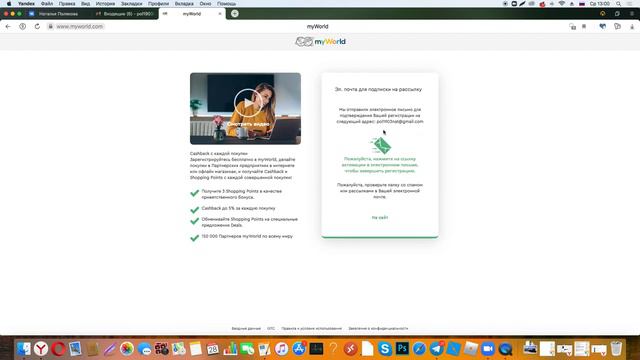The height and width of the screenshot is (360, 640).
Task: Open the Профили menu
Action: click(x=158, y=4)
